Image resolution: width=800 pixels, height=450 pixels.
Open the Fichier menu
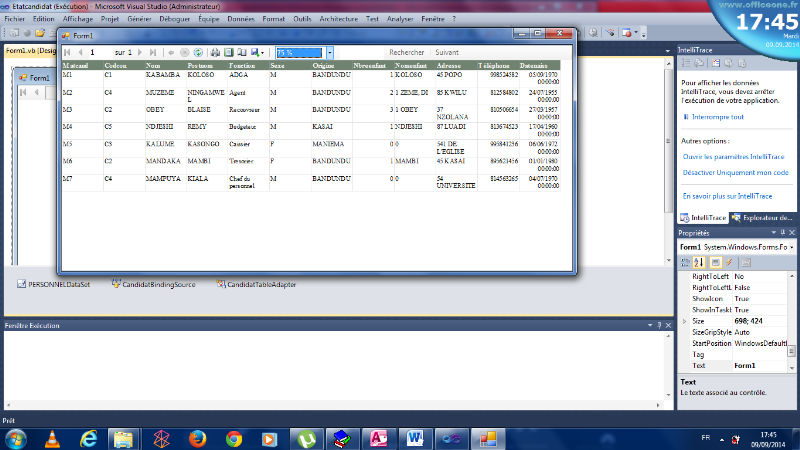click(15, 19)
